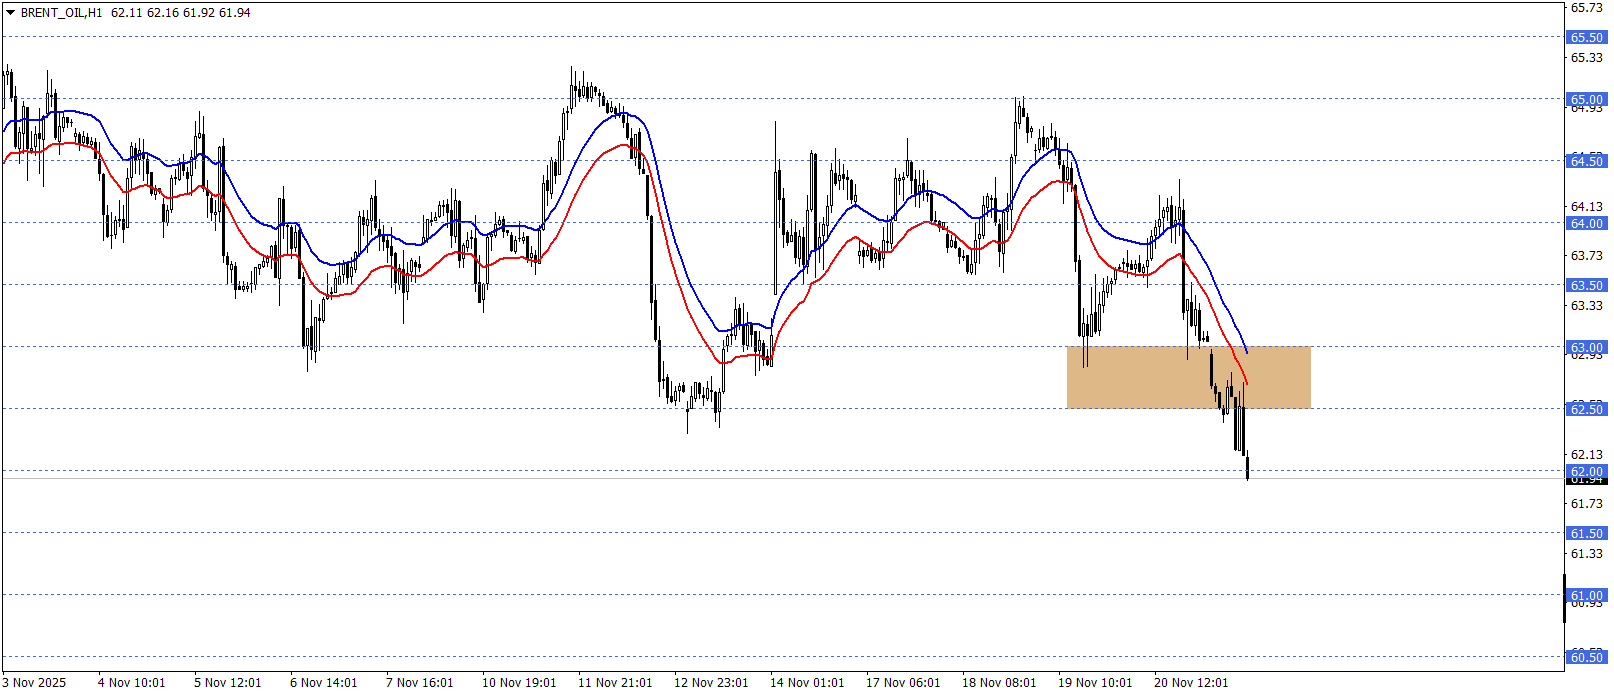Click the 10 Nov 19:01 time label
Screen dimensions: 1614x695
point(519,683)
